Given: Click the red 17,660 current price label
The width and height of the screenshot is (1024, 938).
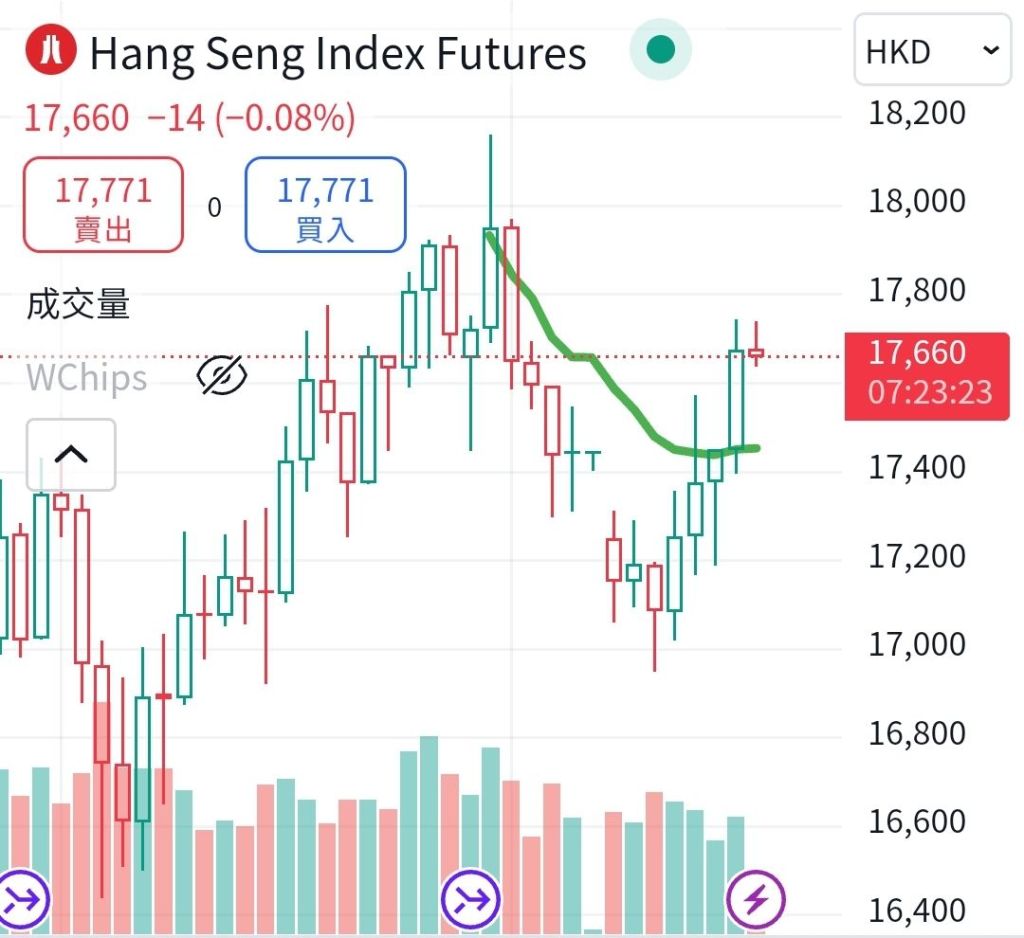Looking at the screenshot, I should tap(917, 353).
